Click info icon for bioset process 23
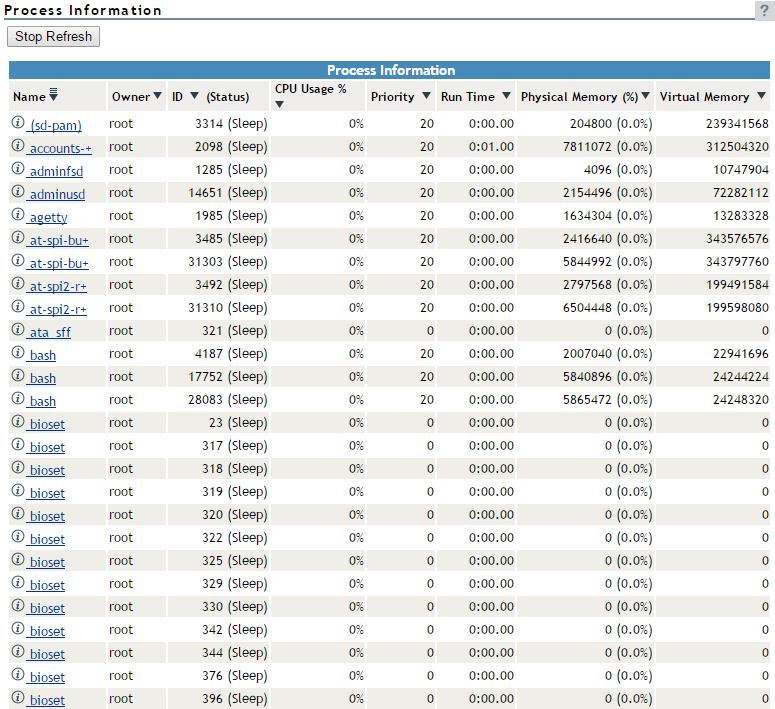Screen dimensions: 775x709 pos(18,422)
